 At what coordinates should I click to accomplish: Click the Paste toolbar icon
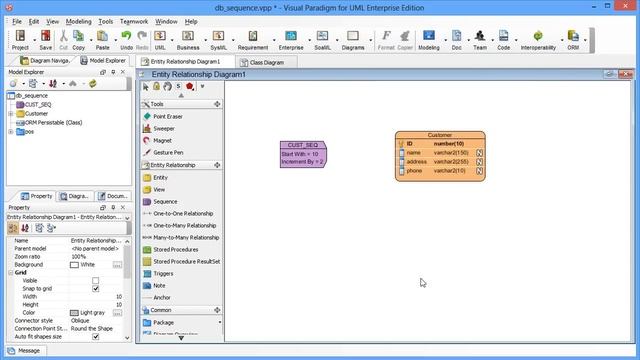pyautogui.click(x=102, y=40)
